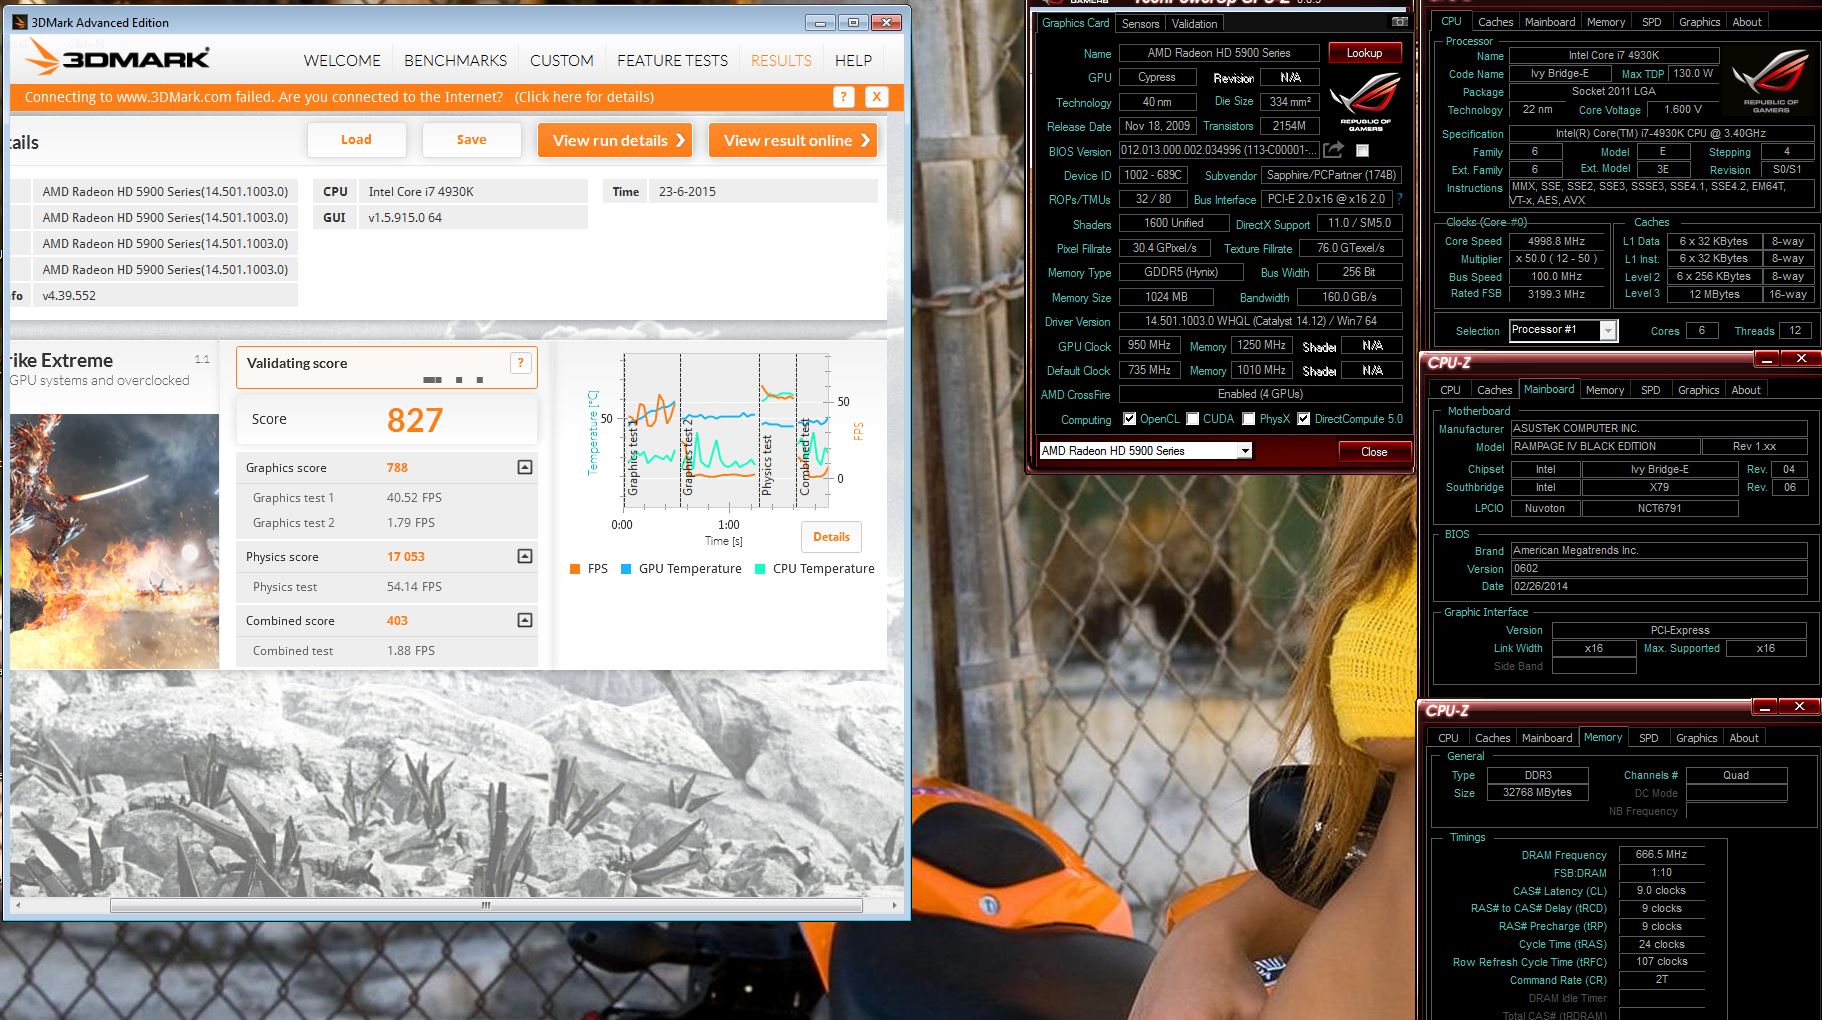1822x1020 pixels.
Task: Open Processor #1 selection dropdown in CPU-Z
Action: coord(1608,330)
